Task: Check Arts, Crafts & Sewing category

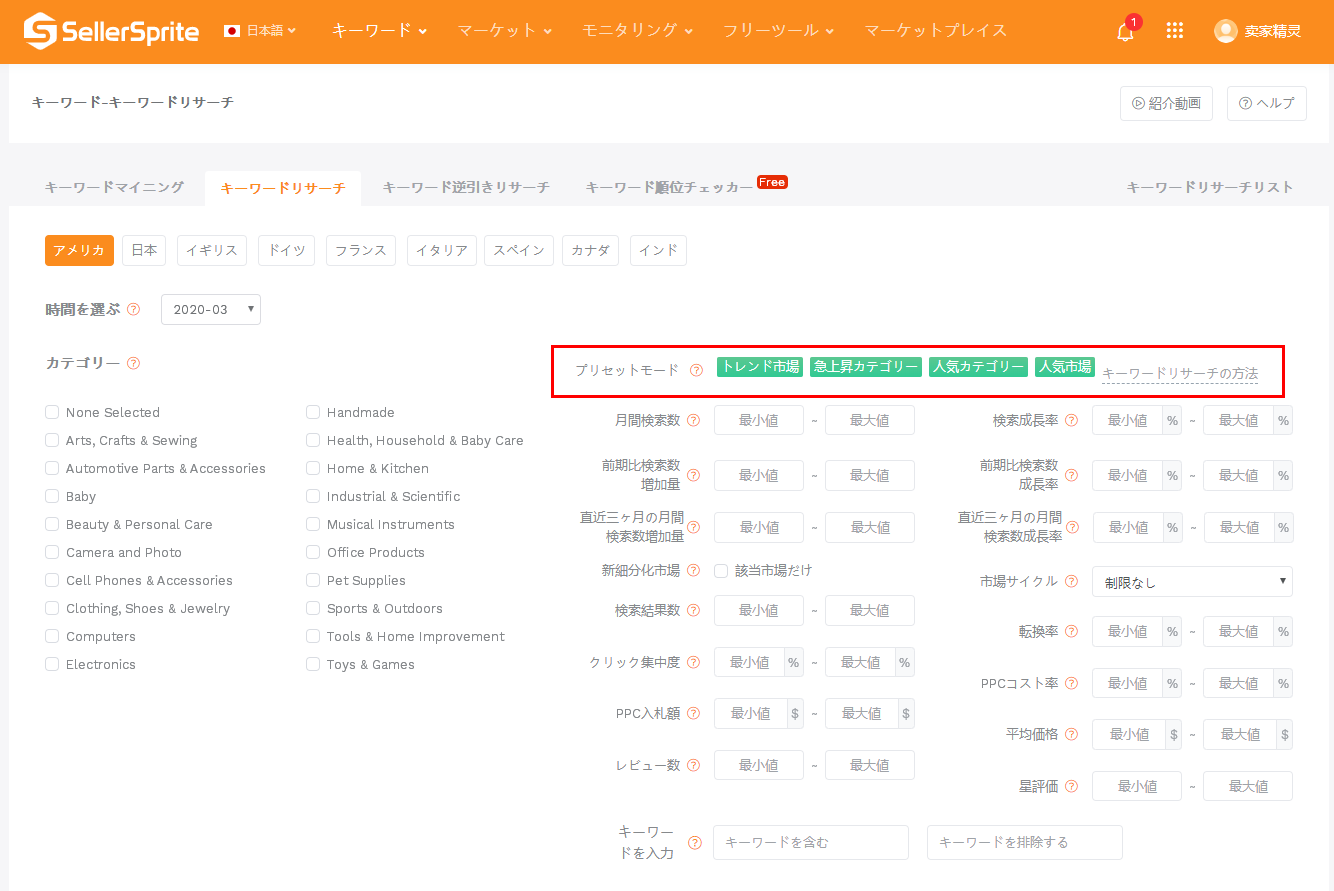Action: (x=52, y=440)
